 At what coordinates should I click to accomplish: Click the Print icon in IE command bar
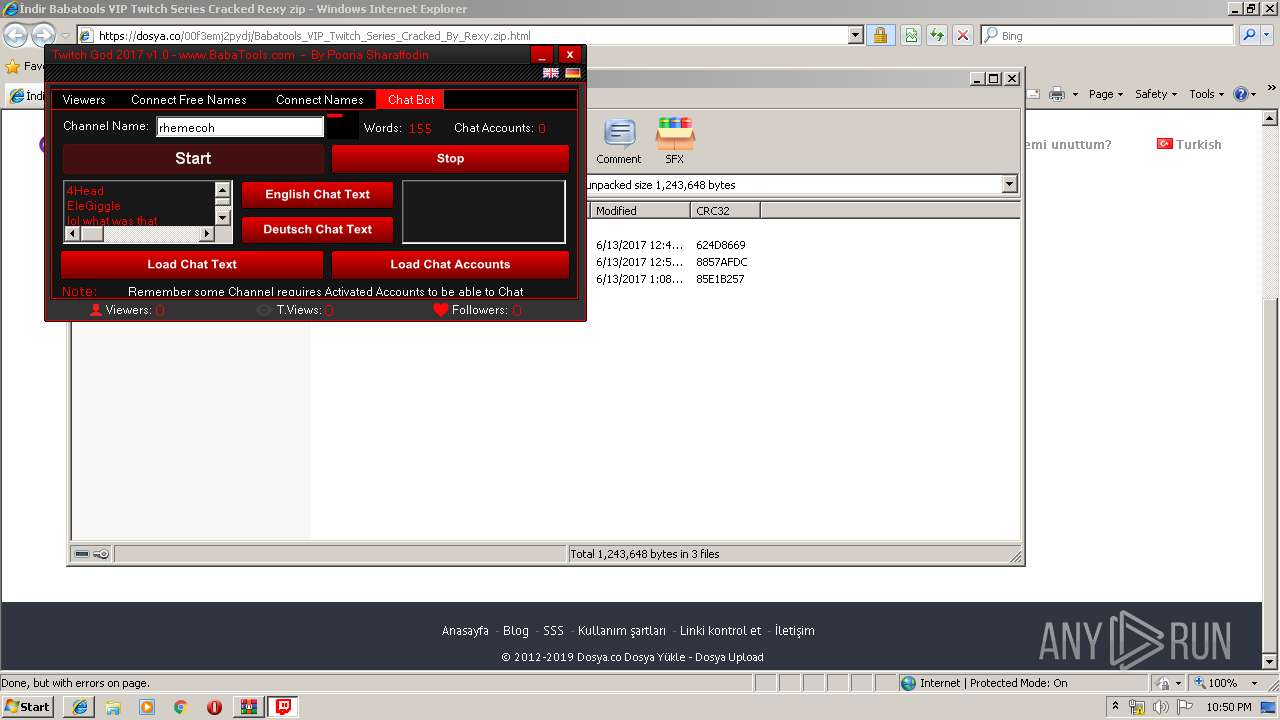click(x=1057, y=94)
